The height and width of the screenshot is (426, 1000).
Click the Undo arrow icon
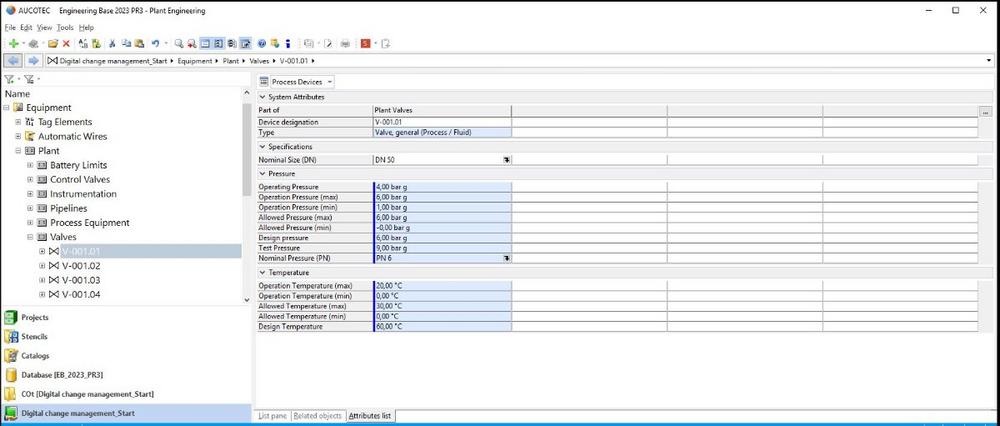pyautogui.click(x=155, y=44)
